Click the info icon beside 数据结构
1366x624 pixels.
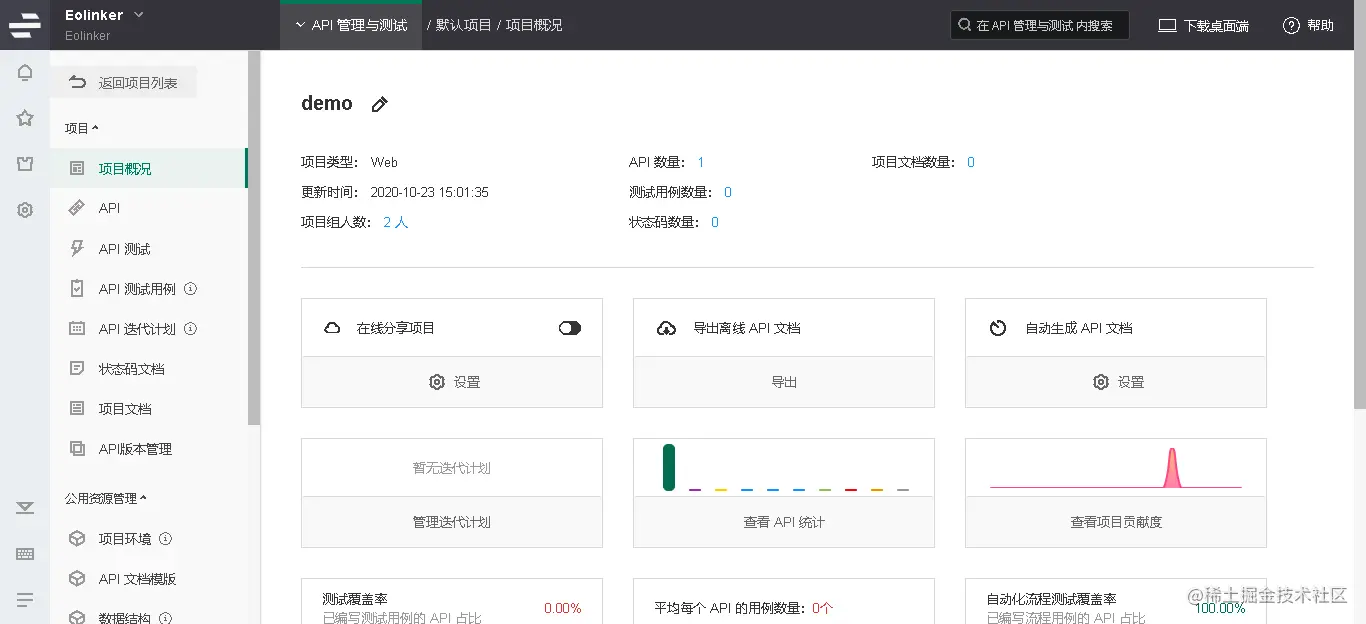[x=166, y=619]
